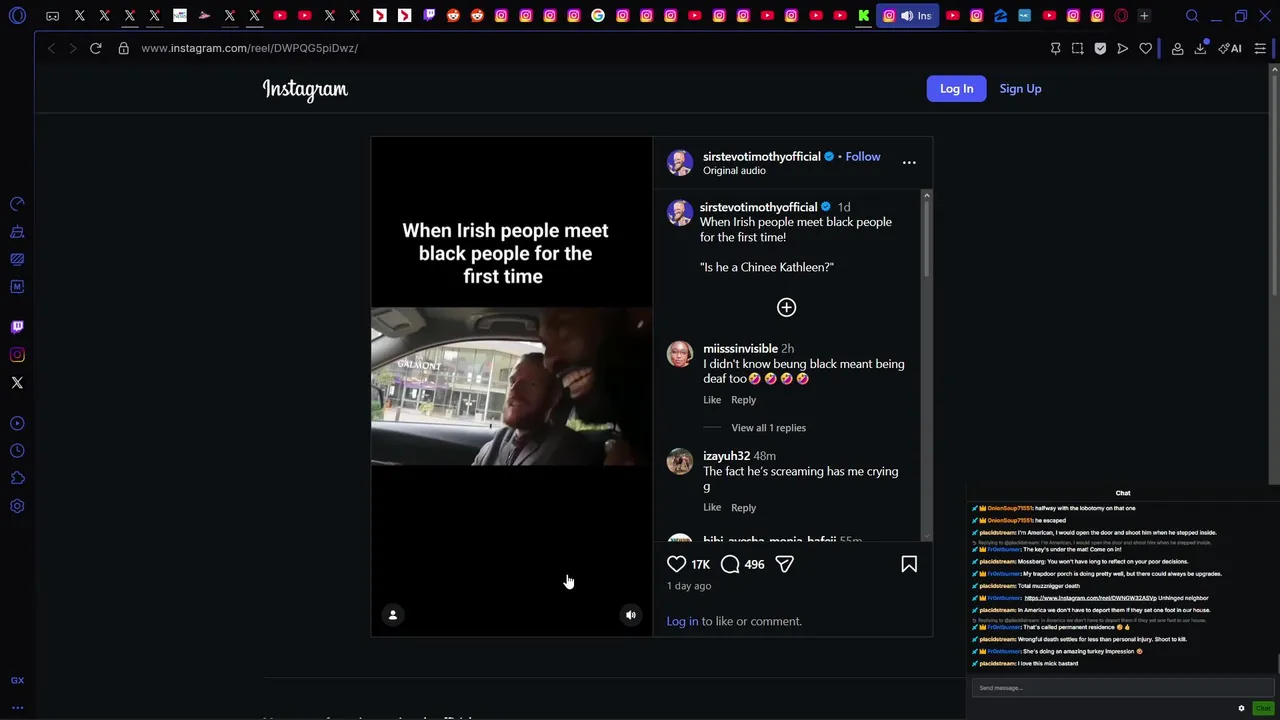Click the Sign Up link

1020,89
